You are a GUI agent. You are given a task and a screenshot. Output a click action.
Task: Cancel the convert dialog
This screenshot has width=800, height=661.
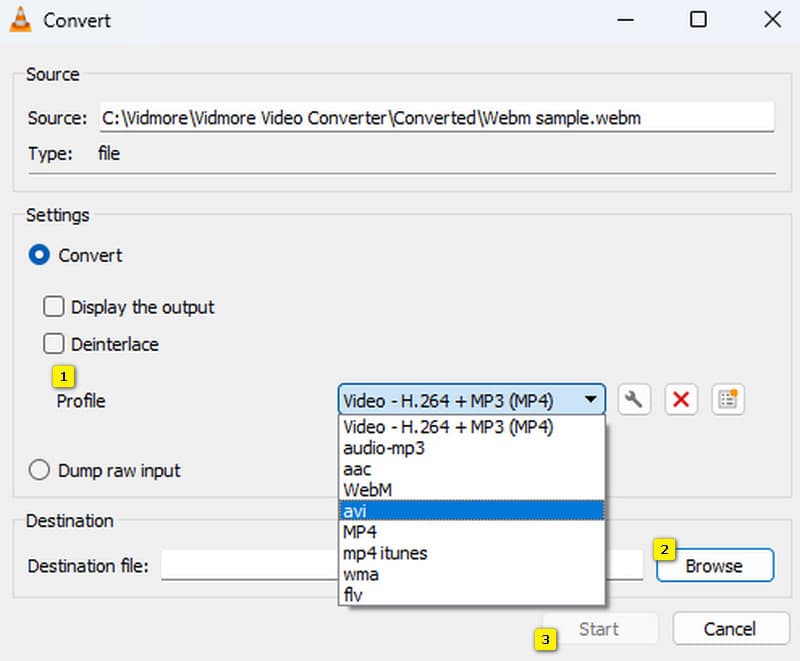tap(731, 628)
